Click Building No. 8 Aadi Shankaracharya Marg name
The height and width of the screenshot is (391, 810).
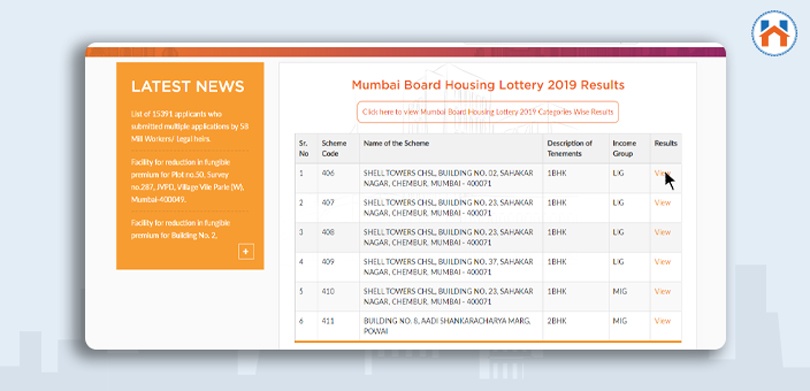[447, 326]
